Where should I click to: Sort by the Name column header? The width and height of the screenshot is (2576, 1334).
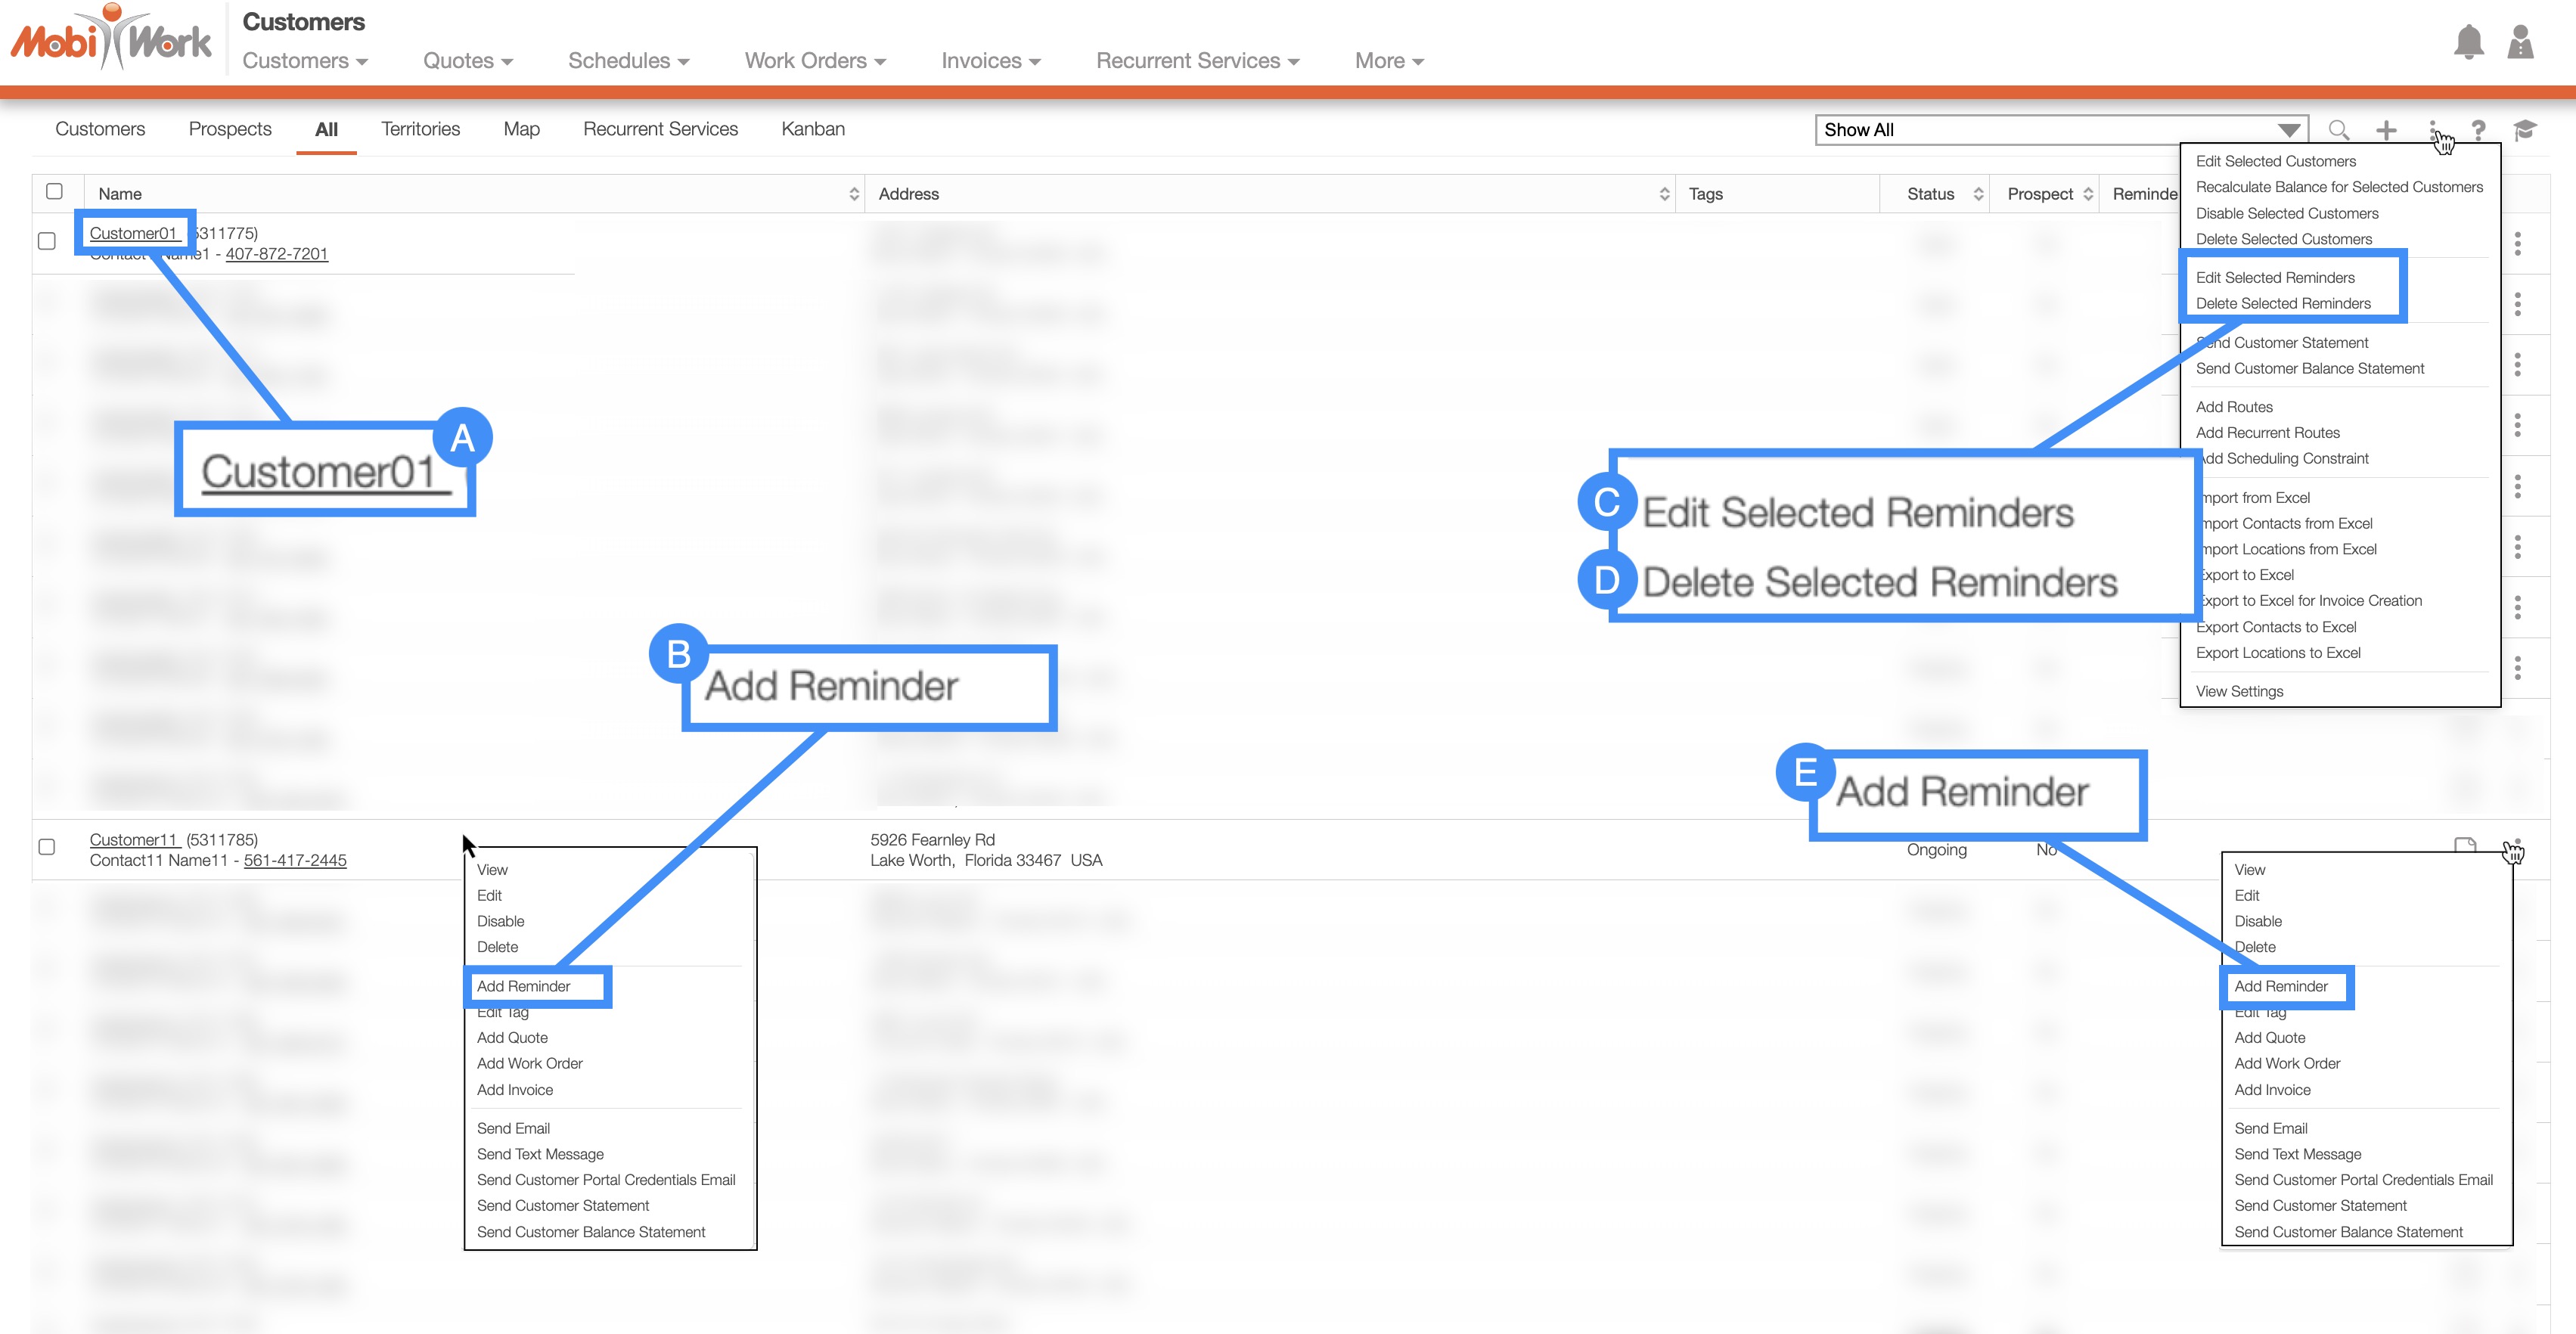click(x=120, y=194)
